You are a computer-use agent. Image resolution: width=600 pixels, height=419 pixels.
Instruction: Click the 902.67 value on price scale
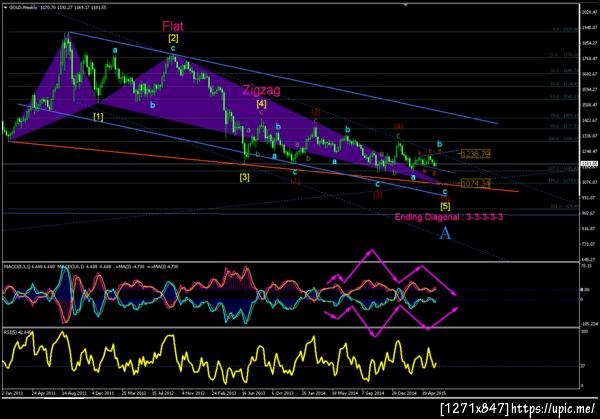pyautogui.click(x=590, y=213)
